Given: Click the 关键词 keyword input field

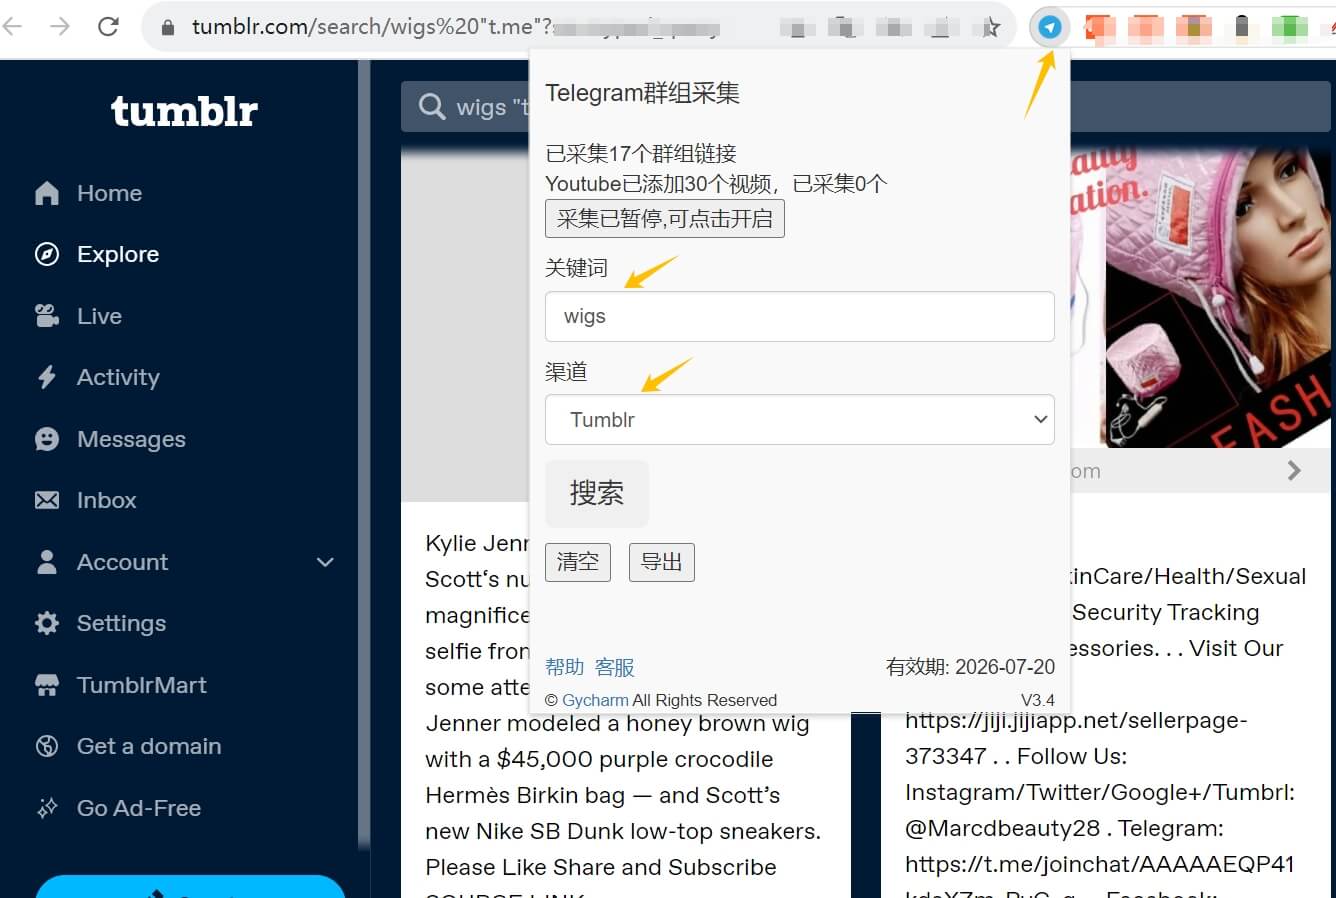Looking at the screenshot, I should 800,316.
